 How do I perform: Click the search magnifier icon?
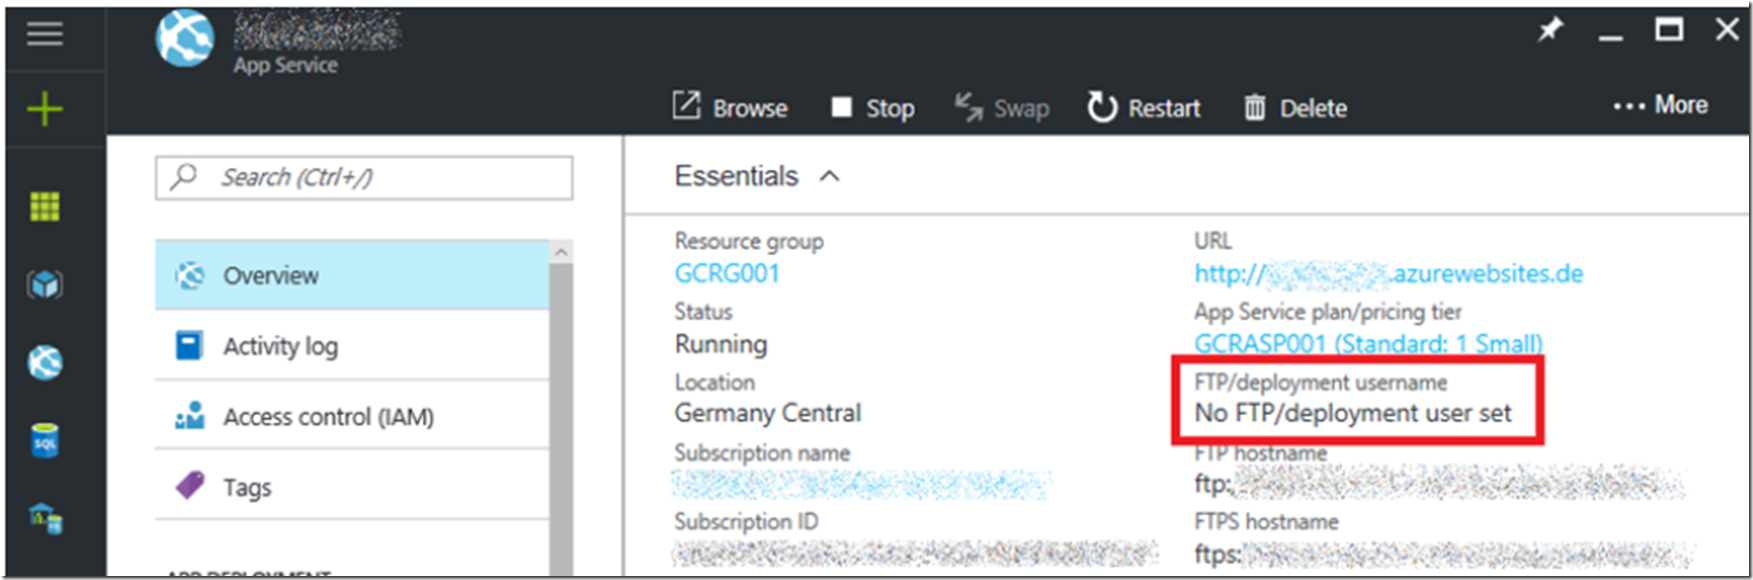click(x=184, y=177)
